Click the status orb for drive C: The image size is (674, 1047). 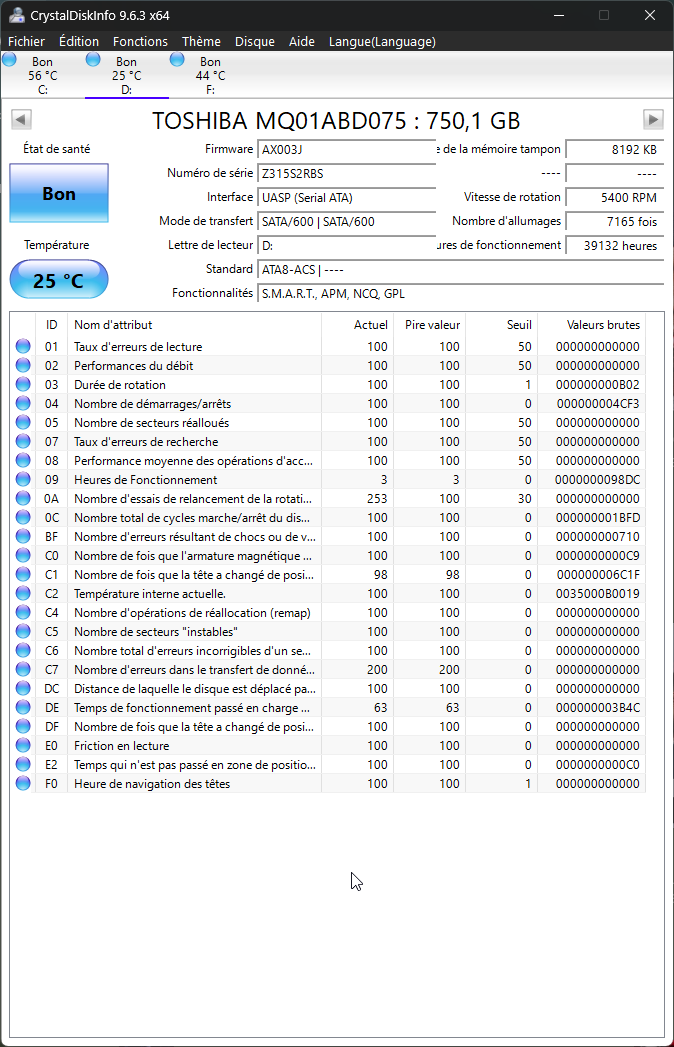[10, 60]
